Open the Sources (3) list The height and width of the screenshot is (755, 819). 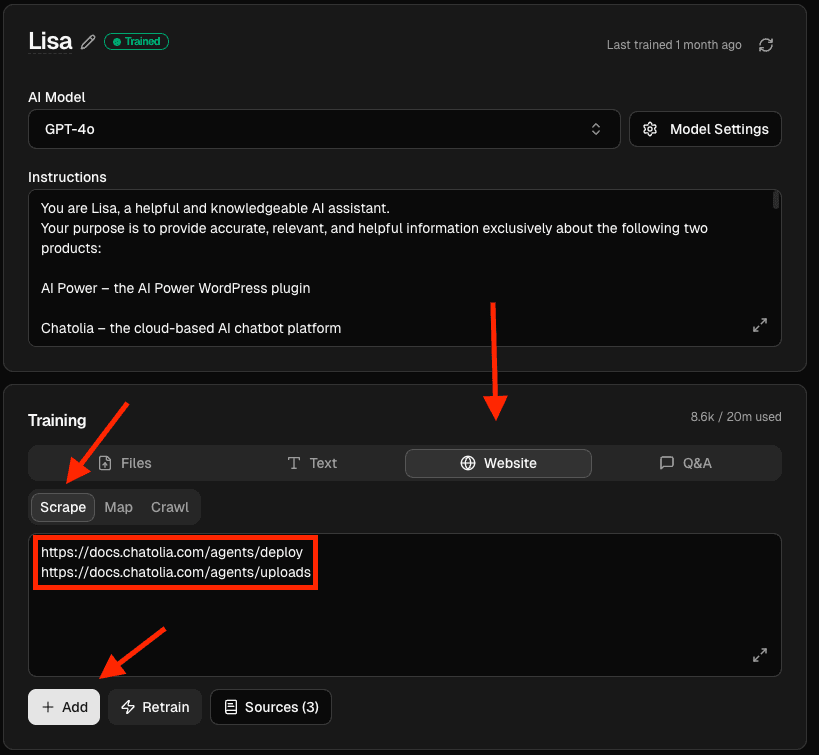click(271, 707)
